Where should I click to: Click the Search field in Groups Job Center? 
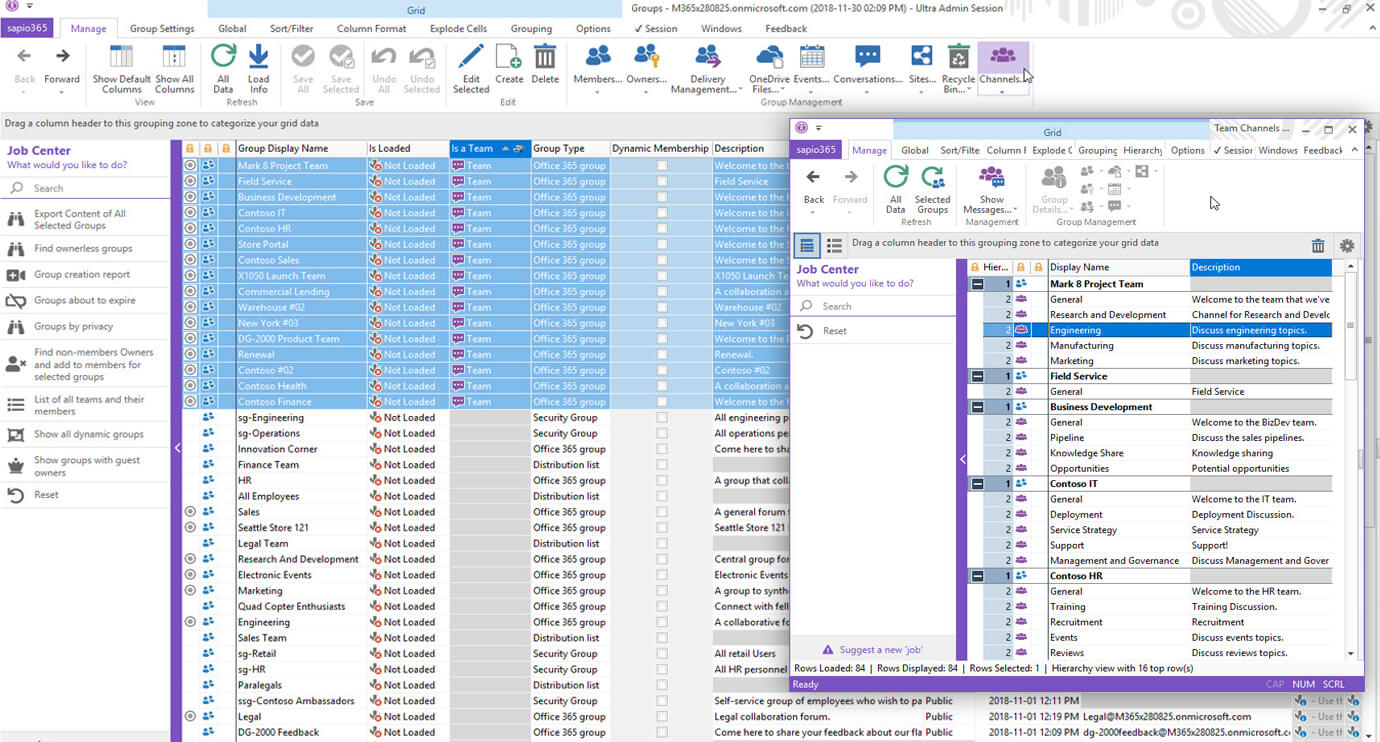[85, 188]
